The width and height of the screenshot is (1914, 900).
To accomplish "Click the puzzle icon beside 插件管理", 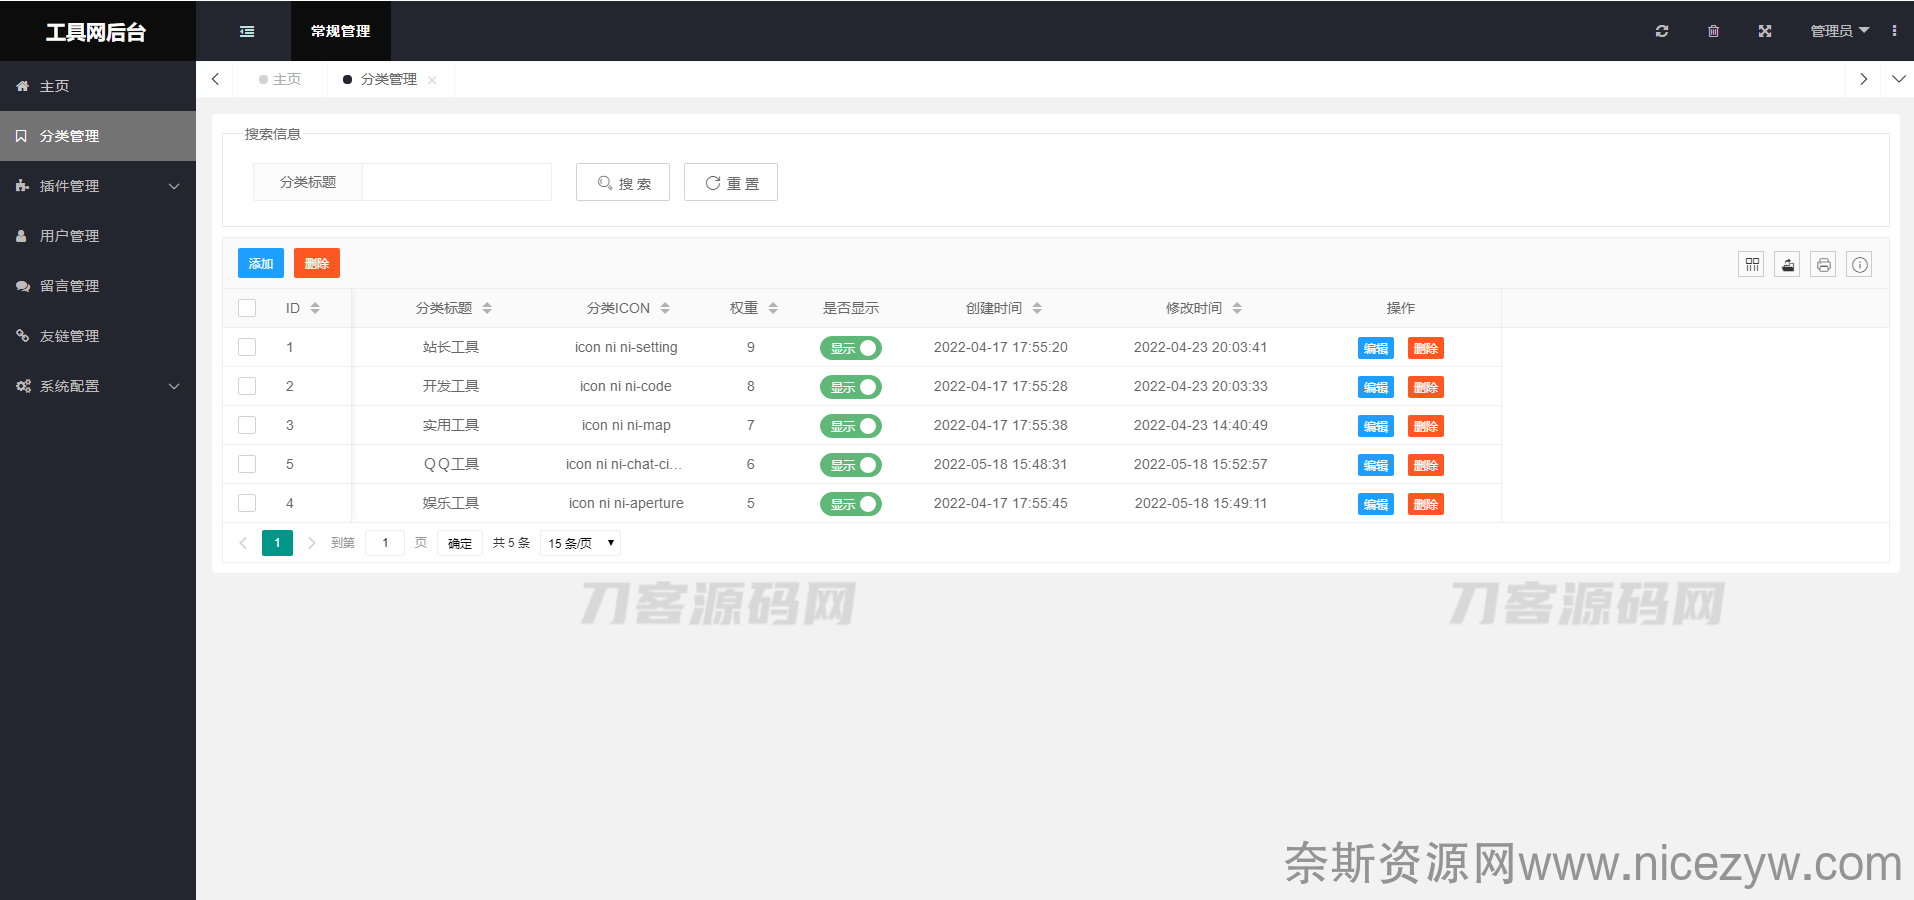I will coord(22,186).
